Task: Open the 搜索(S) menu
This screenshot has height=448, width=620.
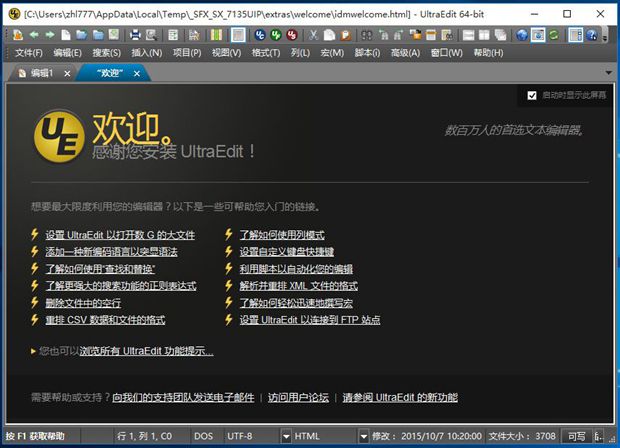Action: (107, 53)
